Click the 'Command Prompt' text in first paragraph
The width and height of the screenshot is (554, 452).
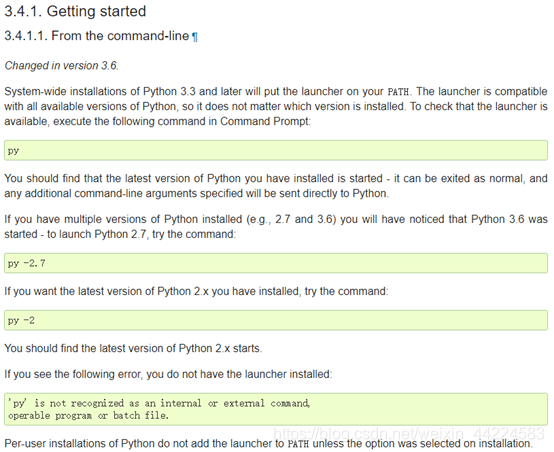point(264,122)
